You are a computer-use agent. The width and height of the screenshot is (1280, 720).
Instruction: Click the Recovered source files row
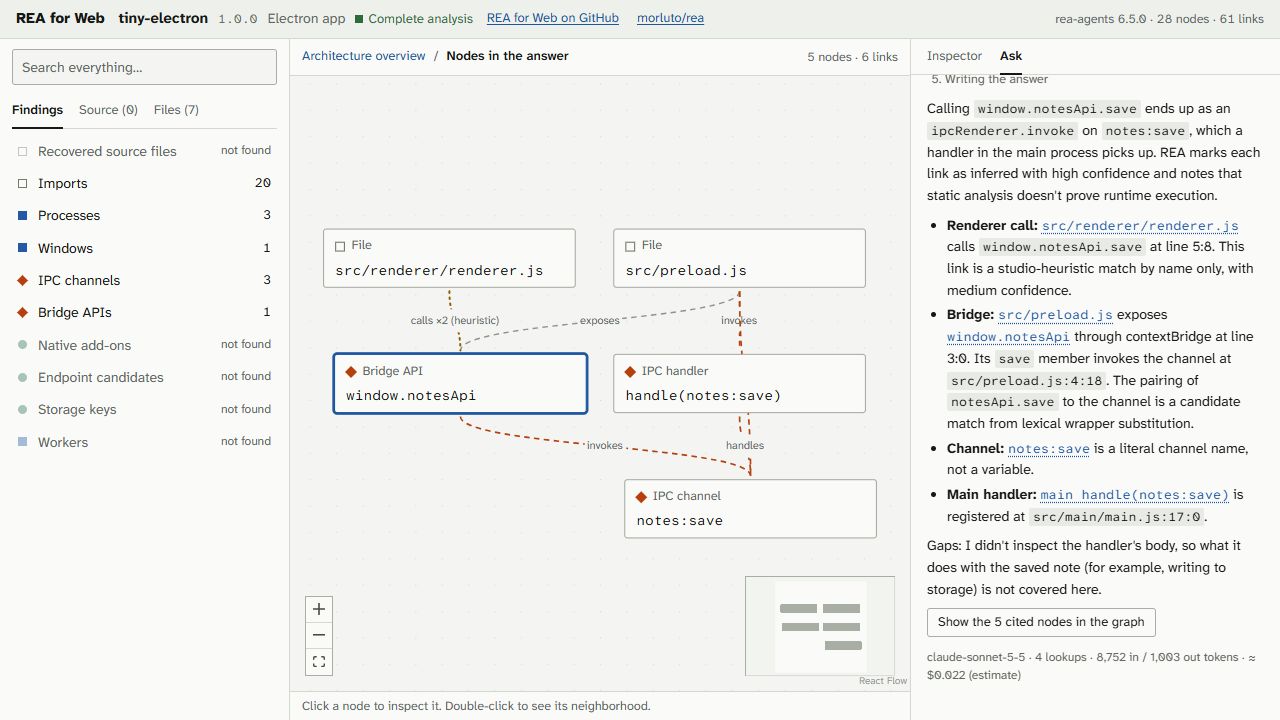click(x=144, y=151)
